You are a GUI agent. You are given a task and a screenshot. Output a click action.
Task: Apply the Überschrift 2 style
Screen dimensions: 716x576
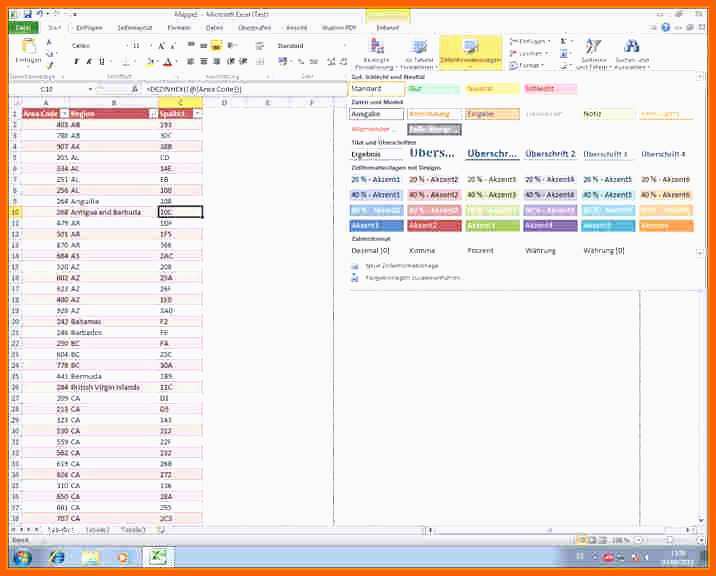point(550,154)
